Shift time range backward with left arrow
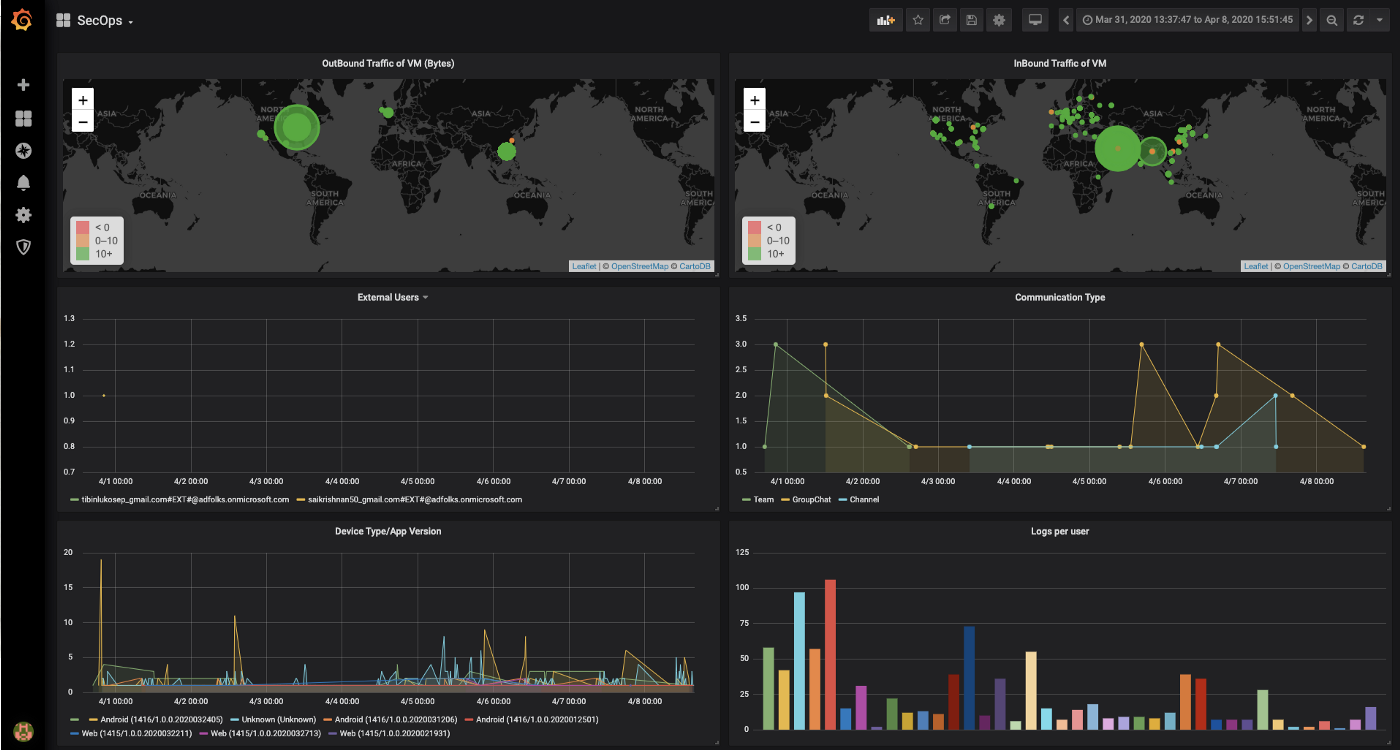The image size is (1400, 750). point(1066,20)
